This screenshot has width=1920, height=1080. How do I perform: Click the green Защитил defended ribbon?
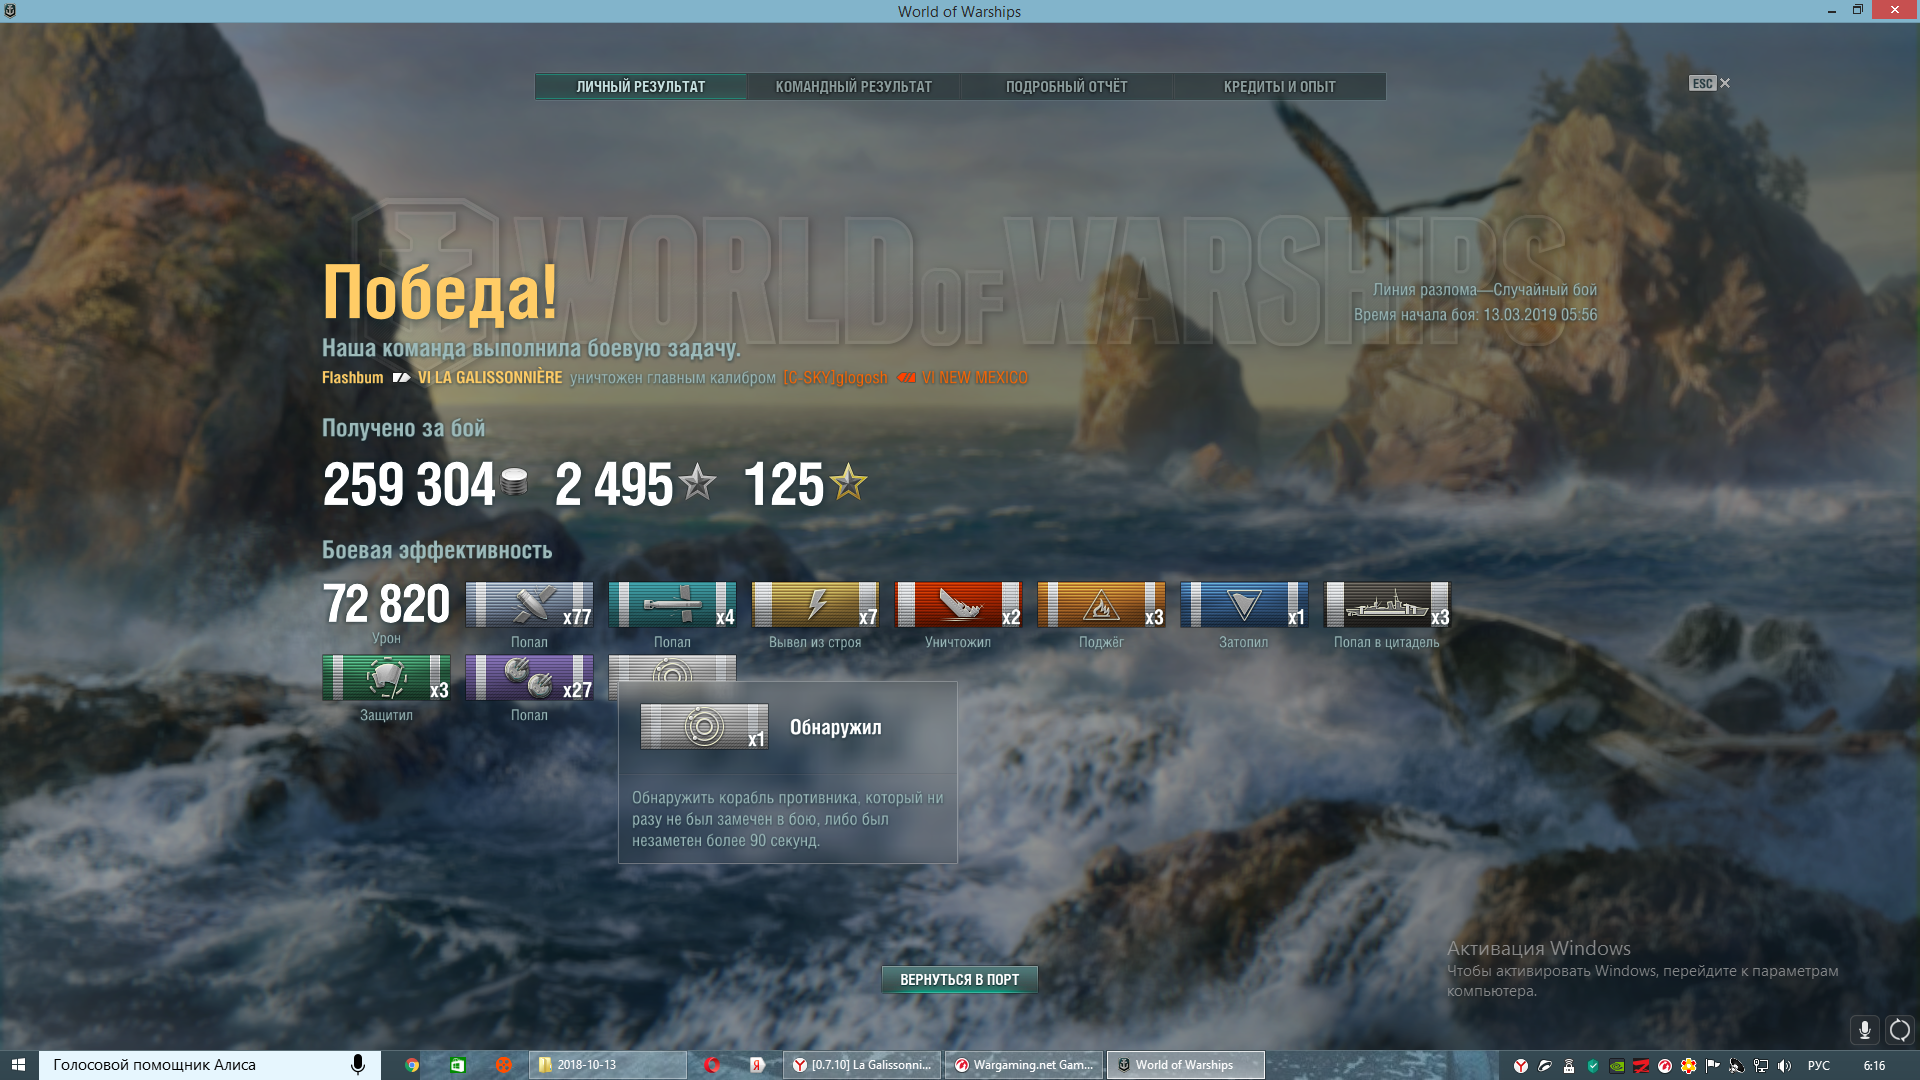[x=386, y=678]
